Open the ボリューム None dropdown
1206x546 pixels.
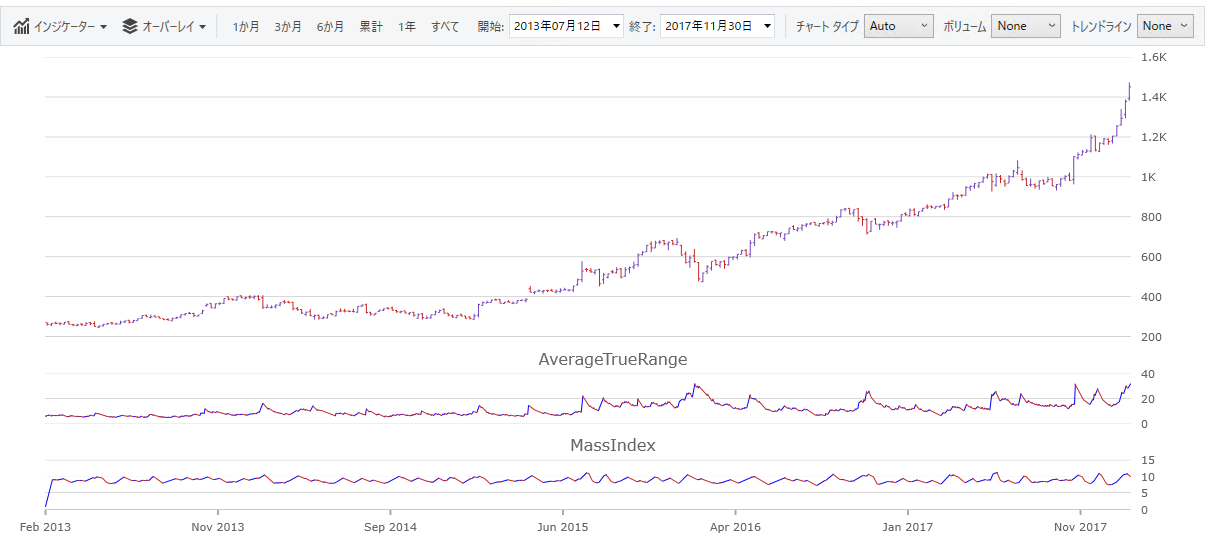point(1026,26)
